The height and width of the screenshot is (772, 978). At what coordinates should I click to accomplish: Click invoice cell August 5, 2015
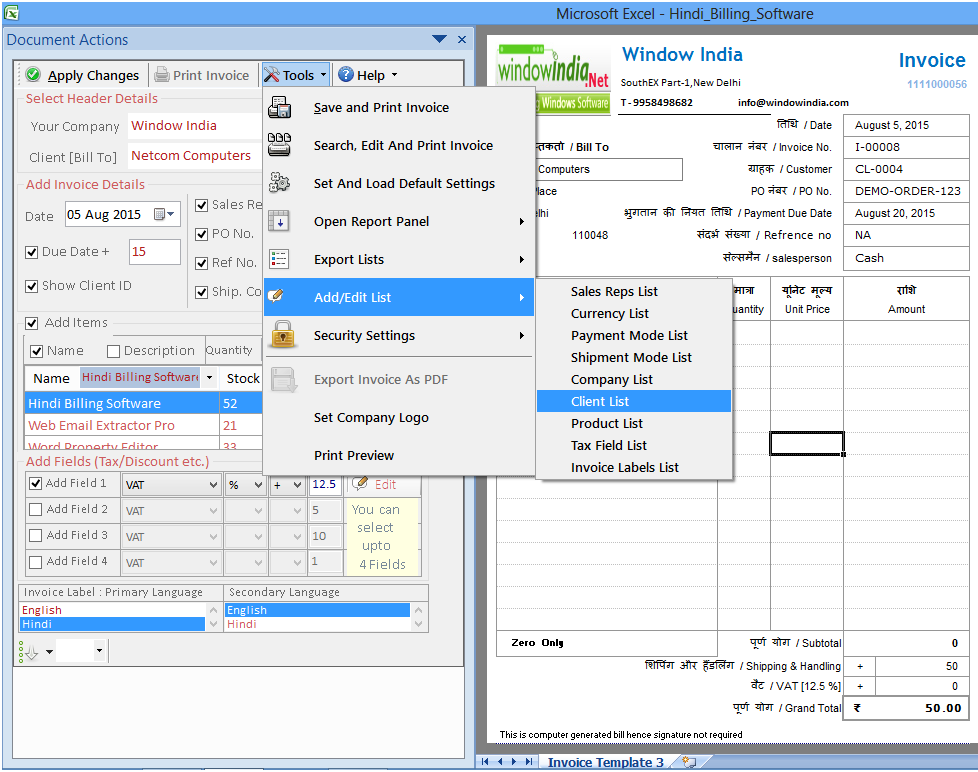click(x=906, y=125)
